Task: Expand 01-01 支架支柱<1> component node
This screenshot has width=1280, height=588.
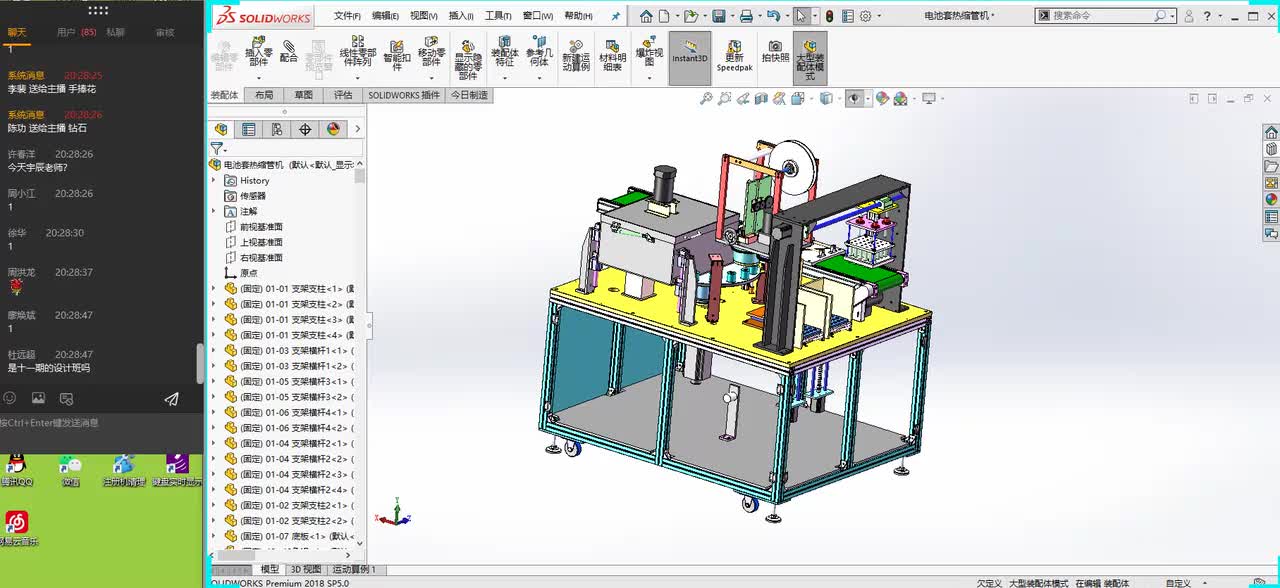Action: 214,289
